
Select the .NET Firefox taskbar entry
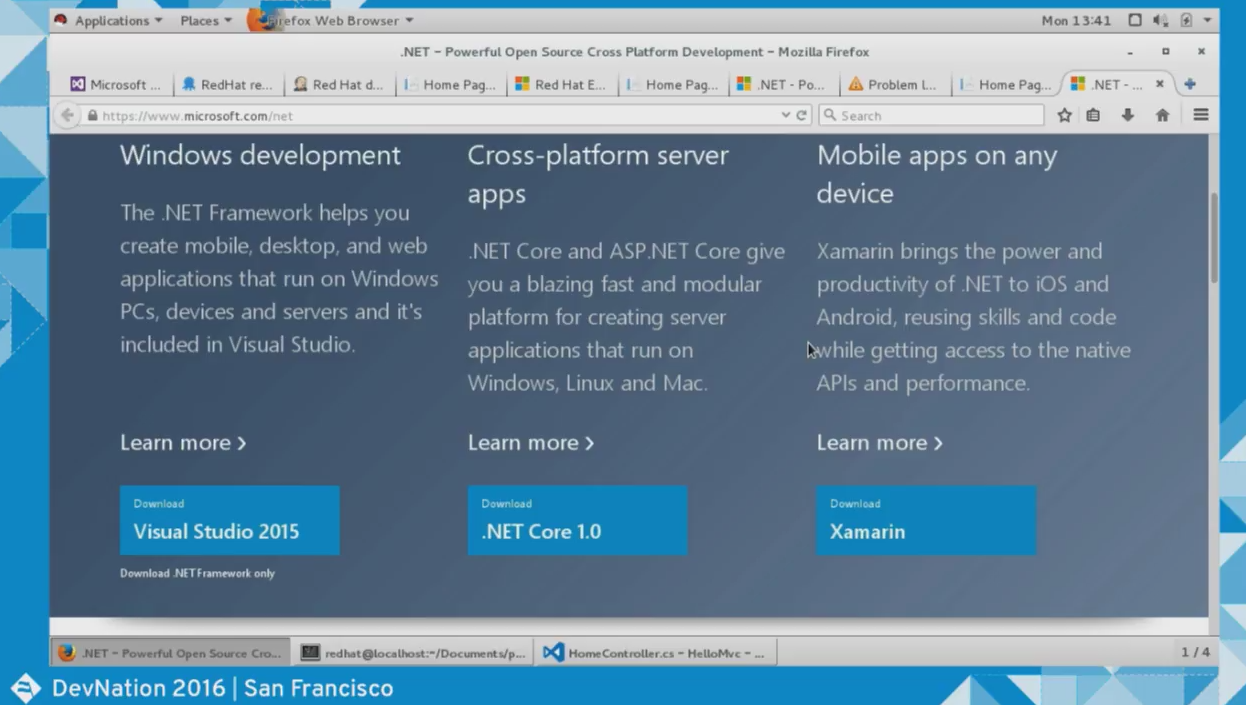pos(170,653)
